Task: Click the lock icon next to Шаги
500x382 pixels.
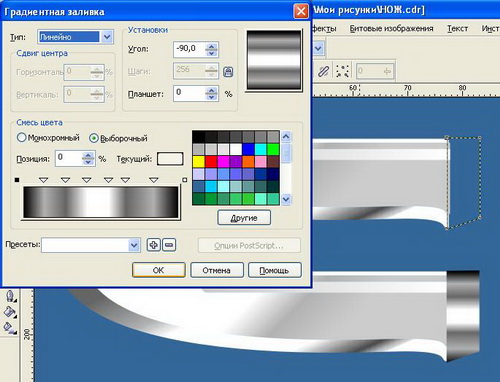Action: pos(228,72)
